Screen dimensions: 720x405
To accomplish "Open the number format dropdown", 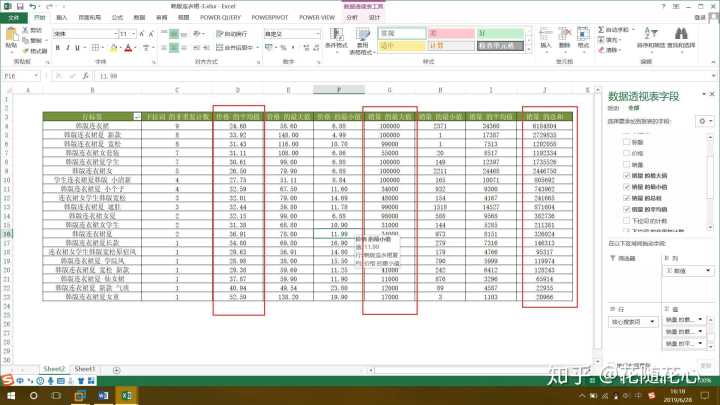I will [x=317, y=34].
